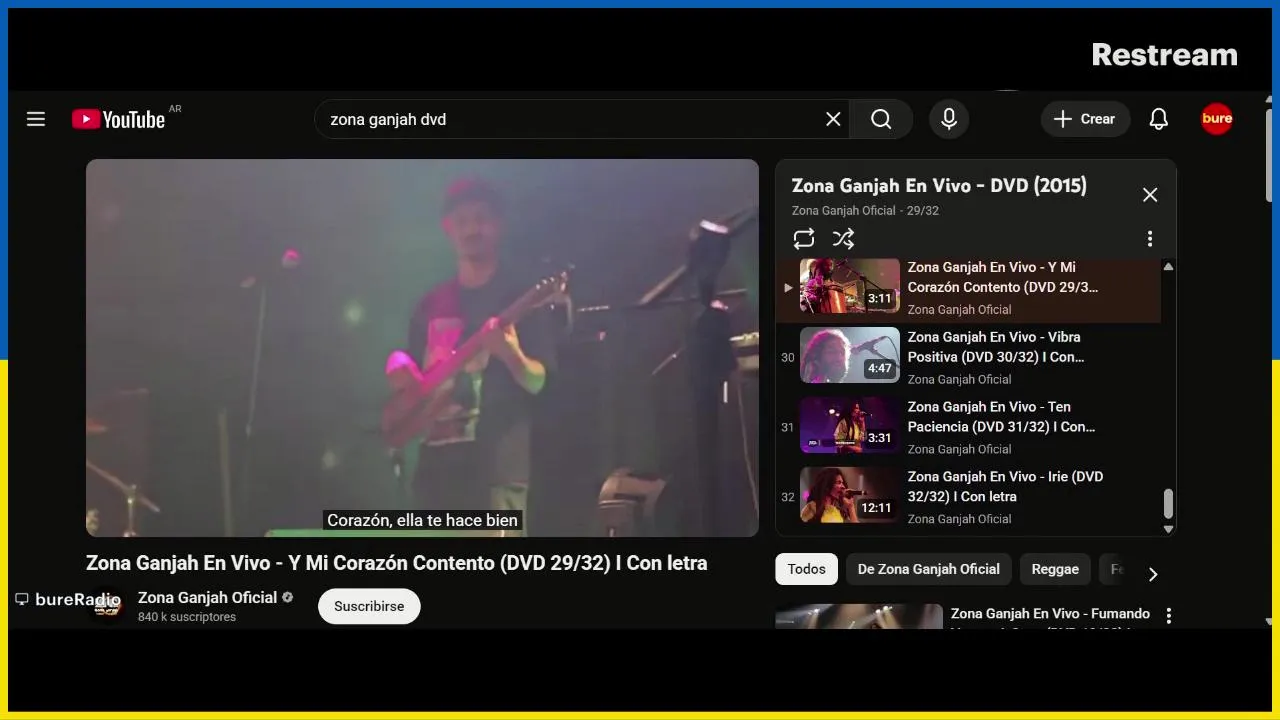Select De Zona Ganjah Oficial chip

929,569
